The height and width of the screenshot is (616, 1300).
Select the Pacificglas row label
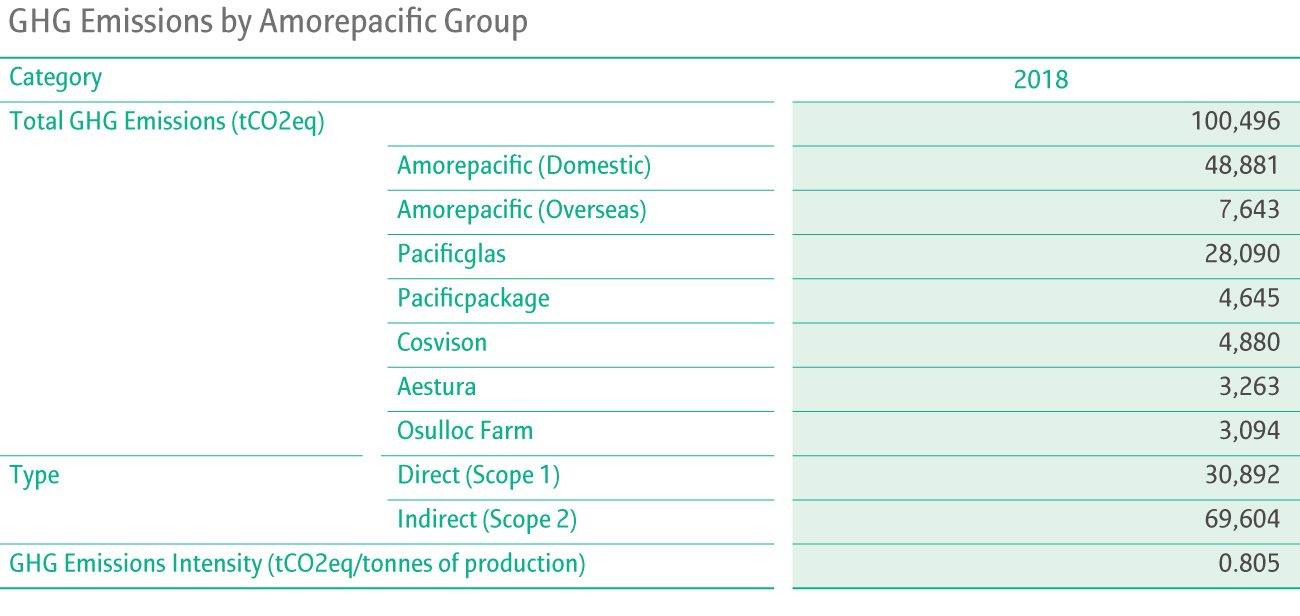click(452, 254)
